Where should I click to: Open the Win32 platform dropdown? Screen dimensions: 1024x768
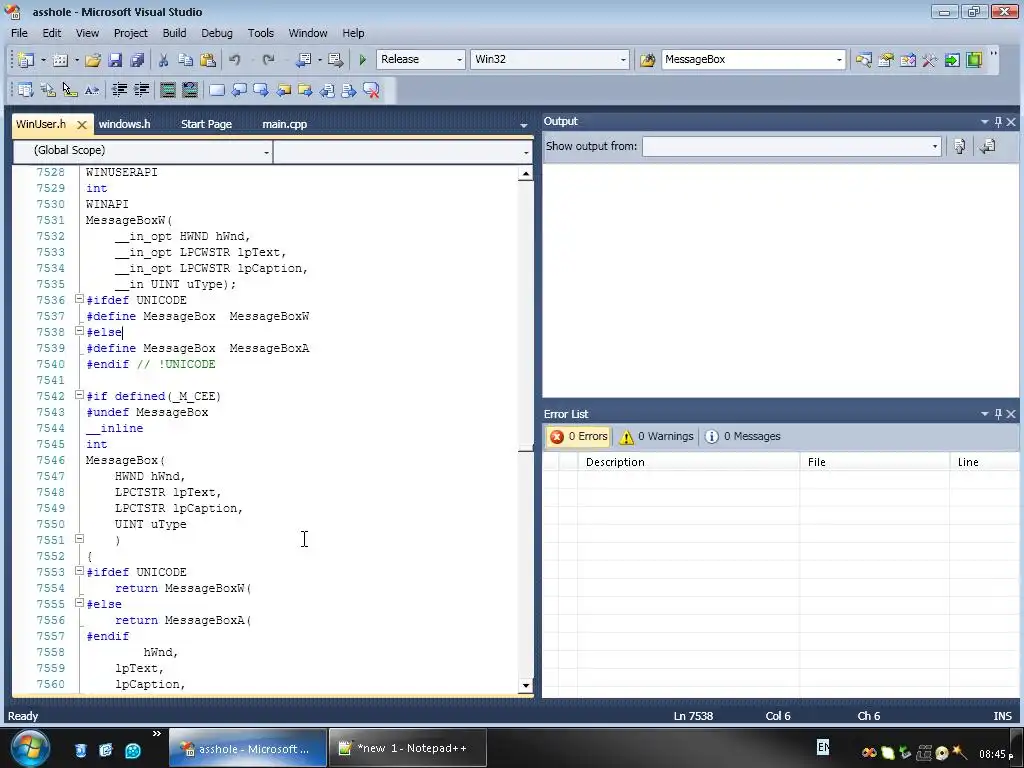(x=623, y=59)
